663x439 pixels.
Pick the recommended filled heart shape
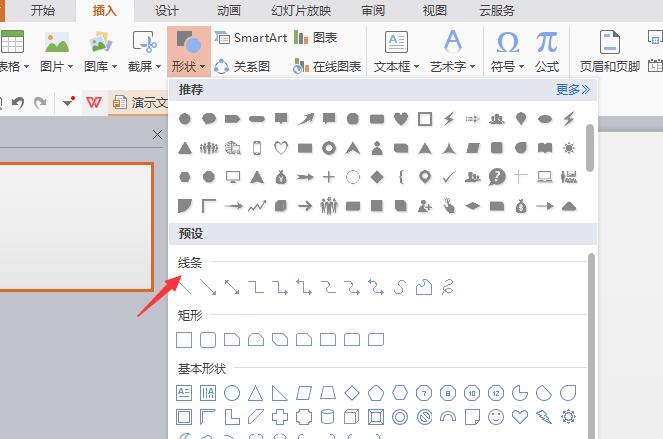(401, 119)
